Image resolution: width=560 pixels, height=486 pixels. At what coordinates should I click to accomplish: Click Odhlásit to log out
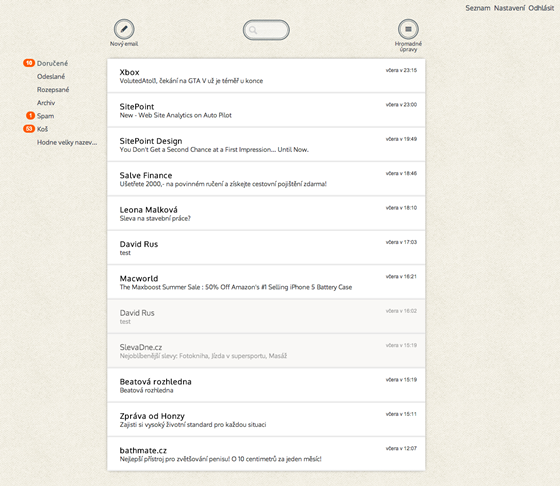(541, 8)
